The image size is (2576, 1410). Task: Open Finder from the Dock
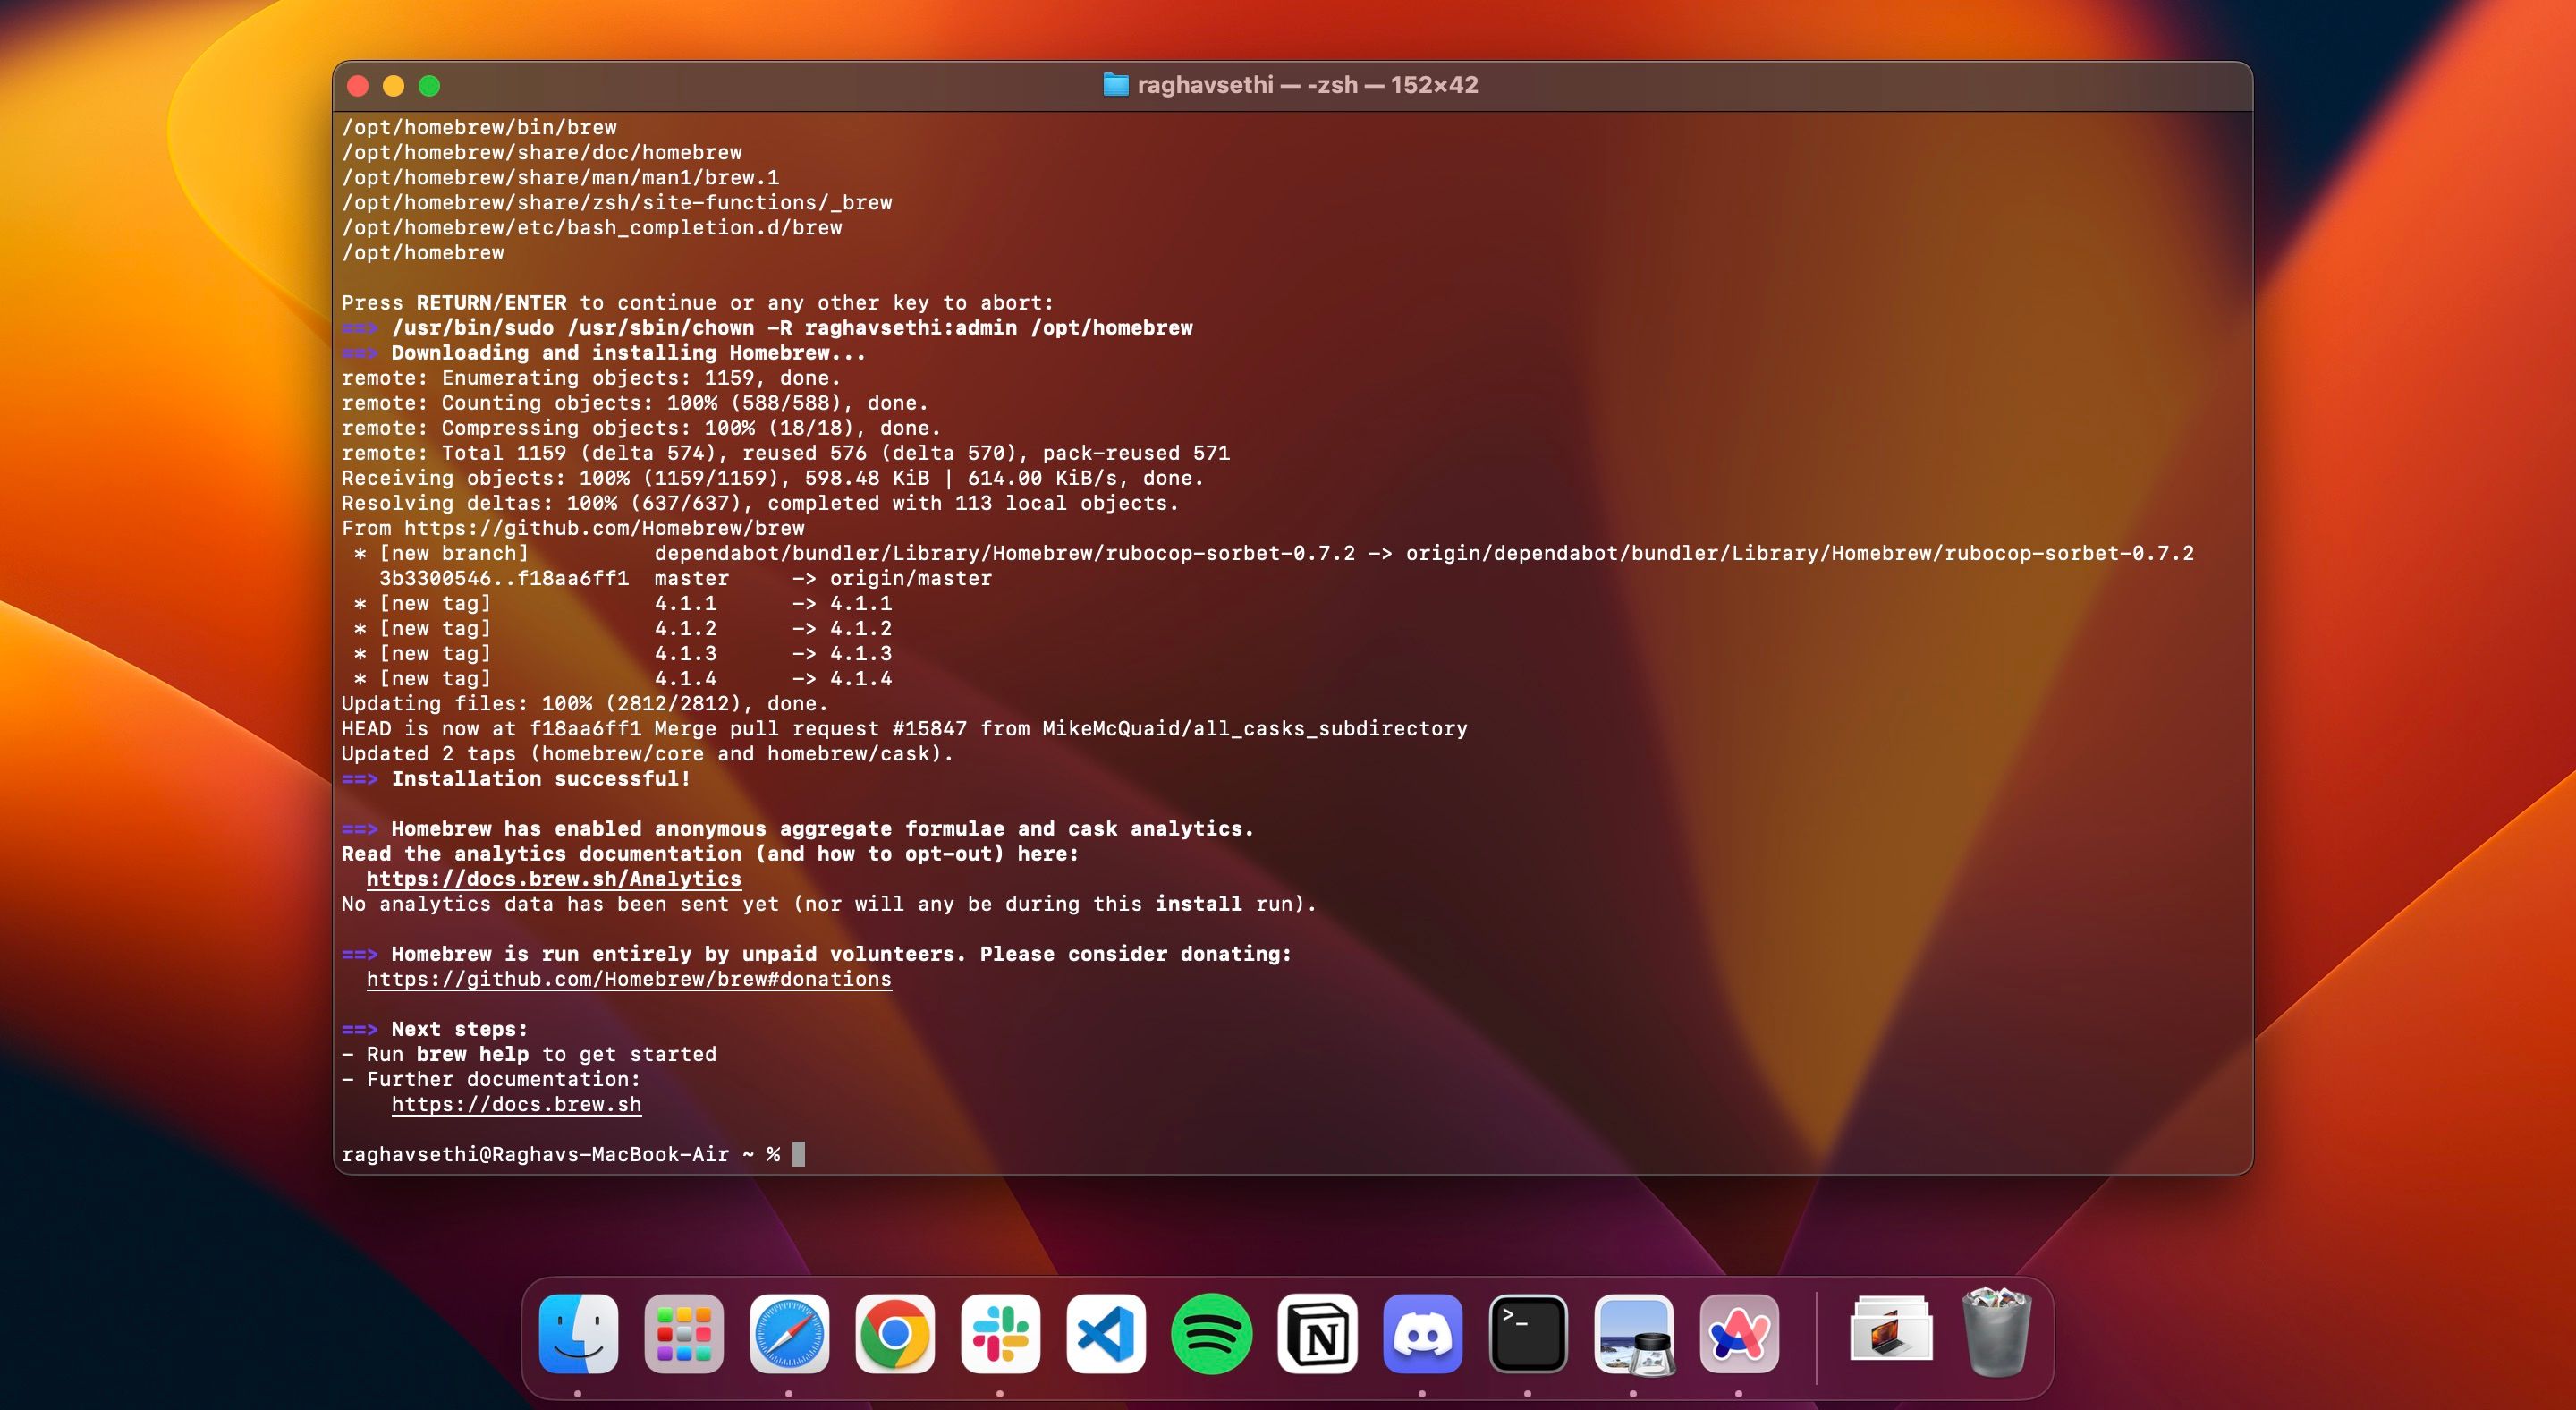point(580,1333)
